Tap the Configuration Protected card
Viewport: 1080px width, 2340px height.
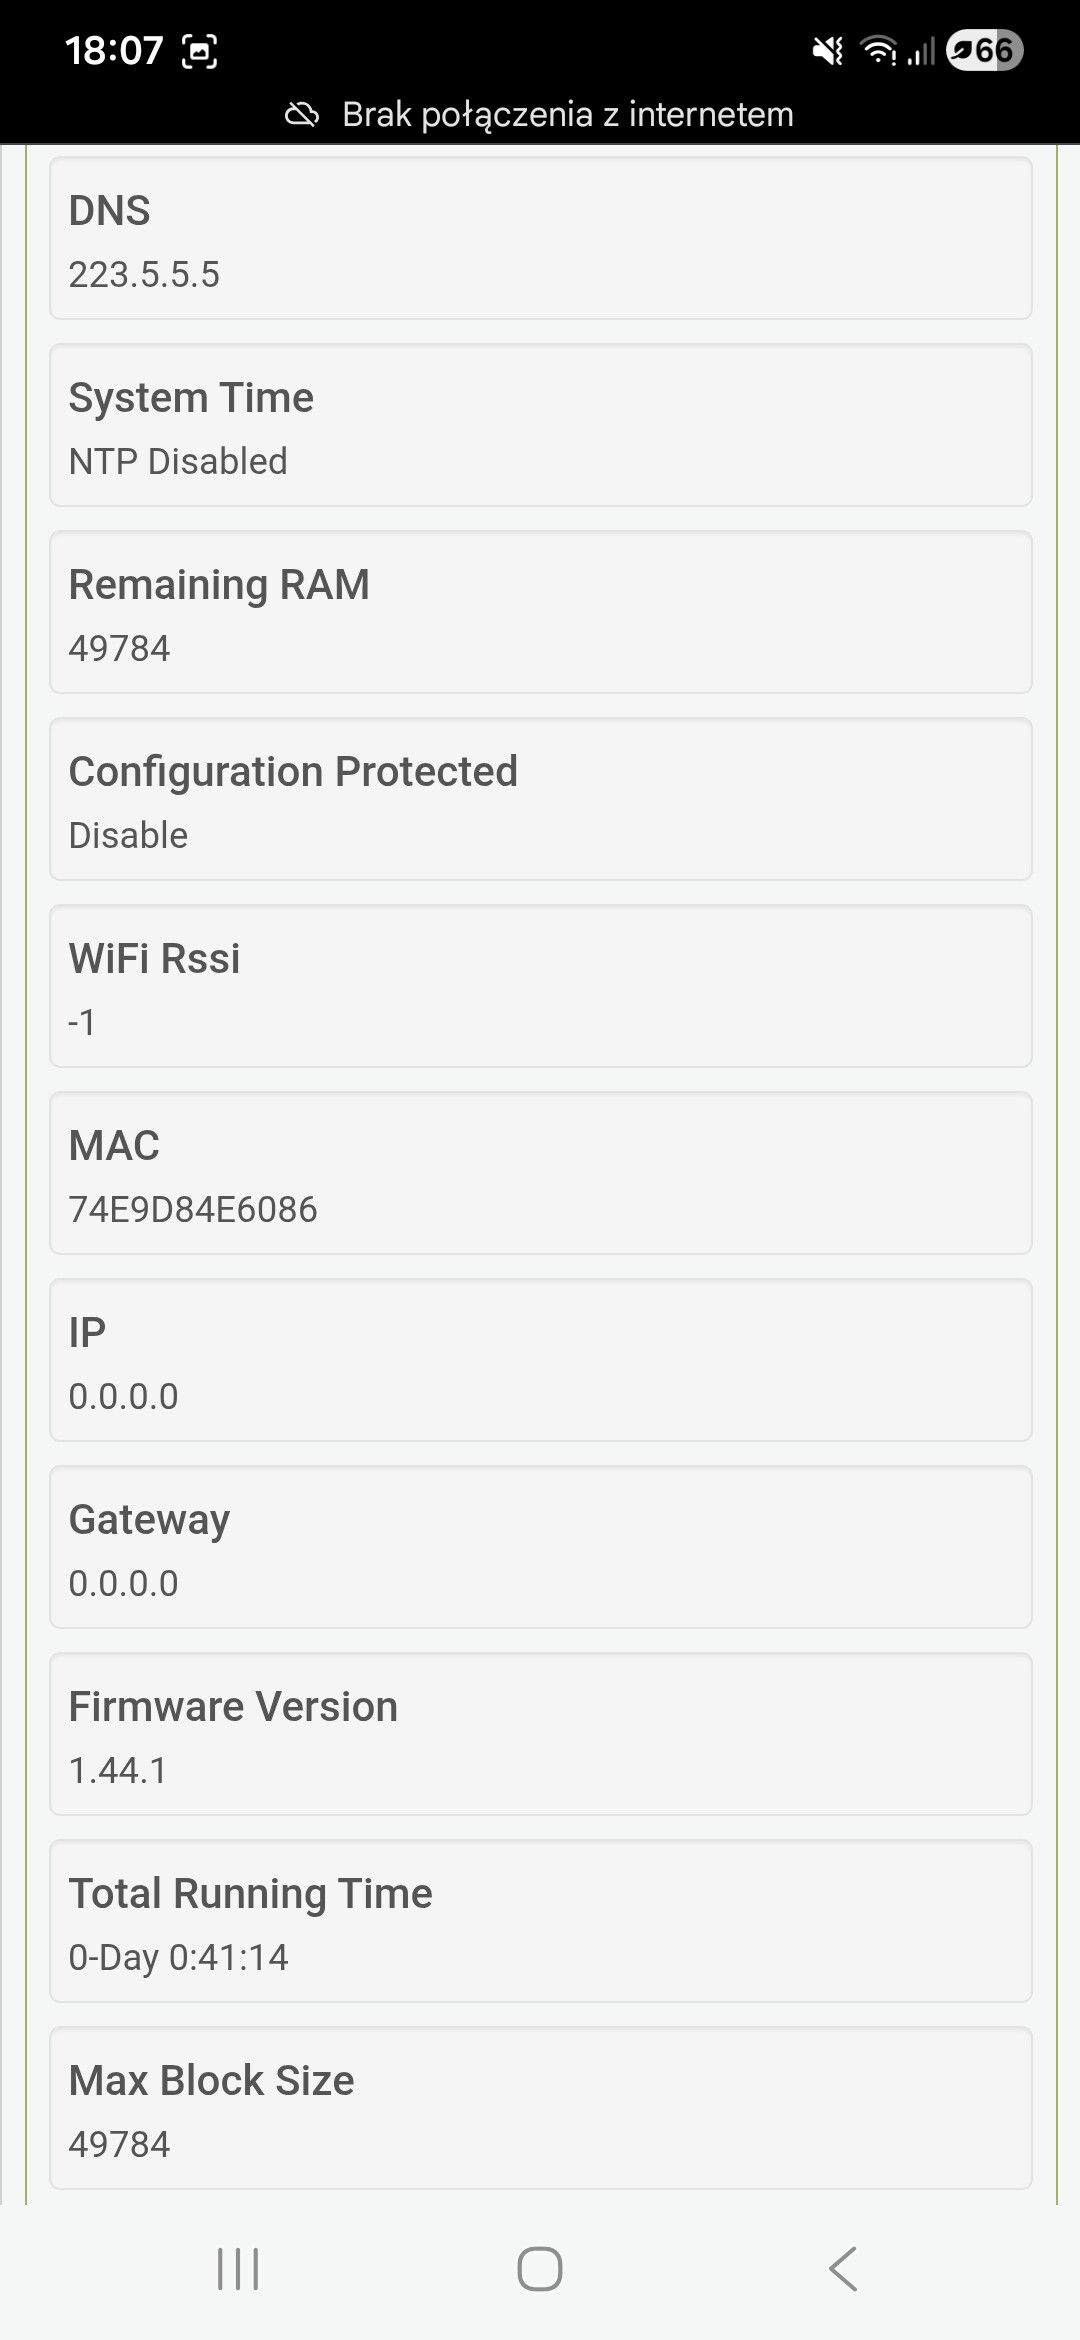point(540,799)
